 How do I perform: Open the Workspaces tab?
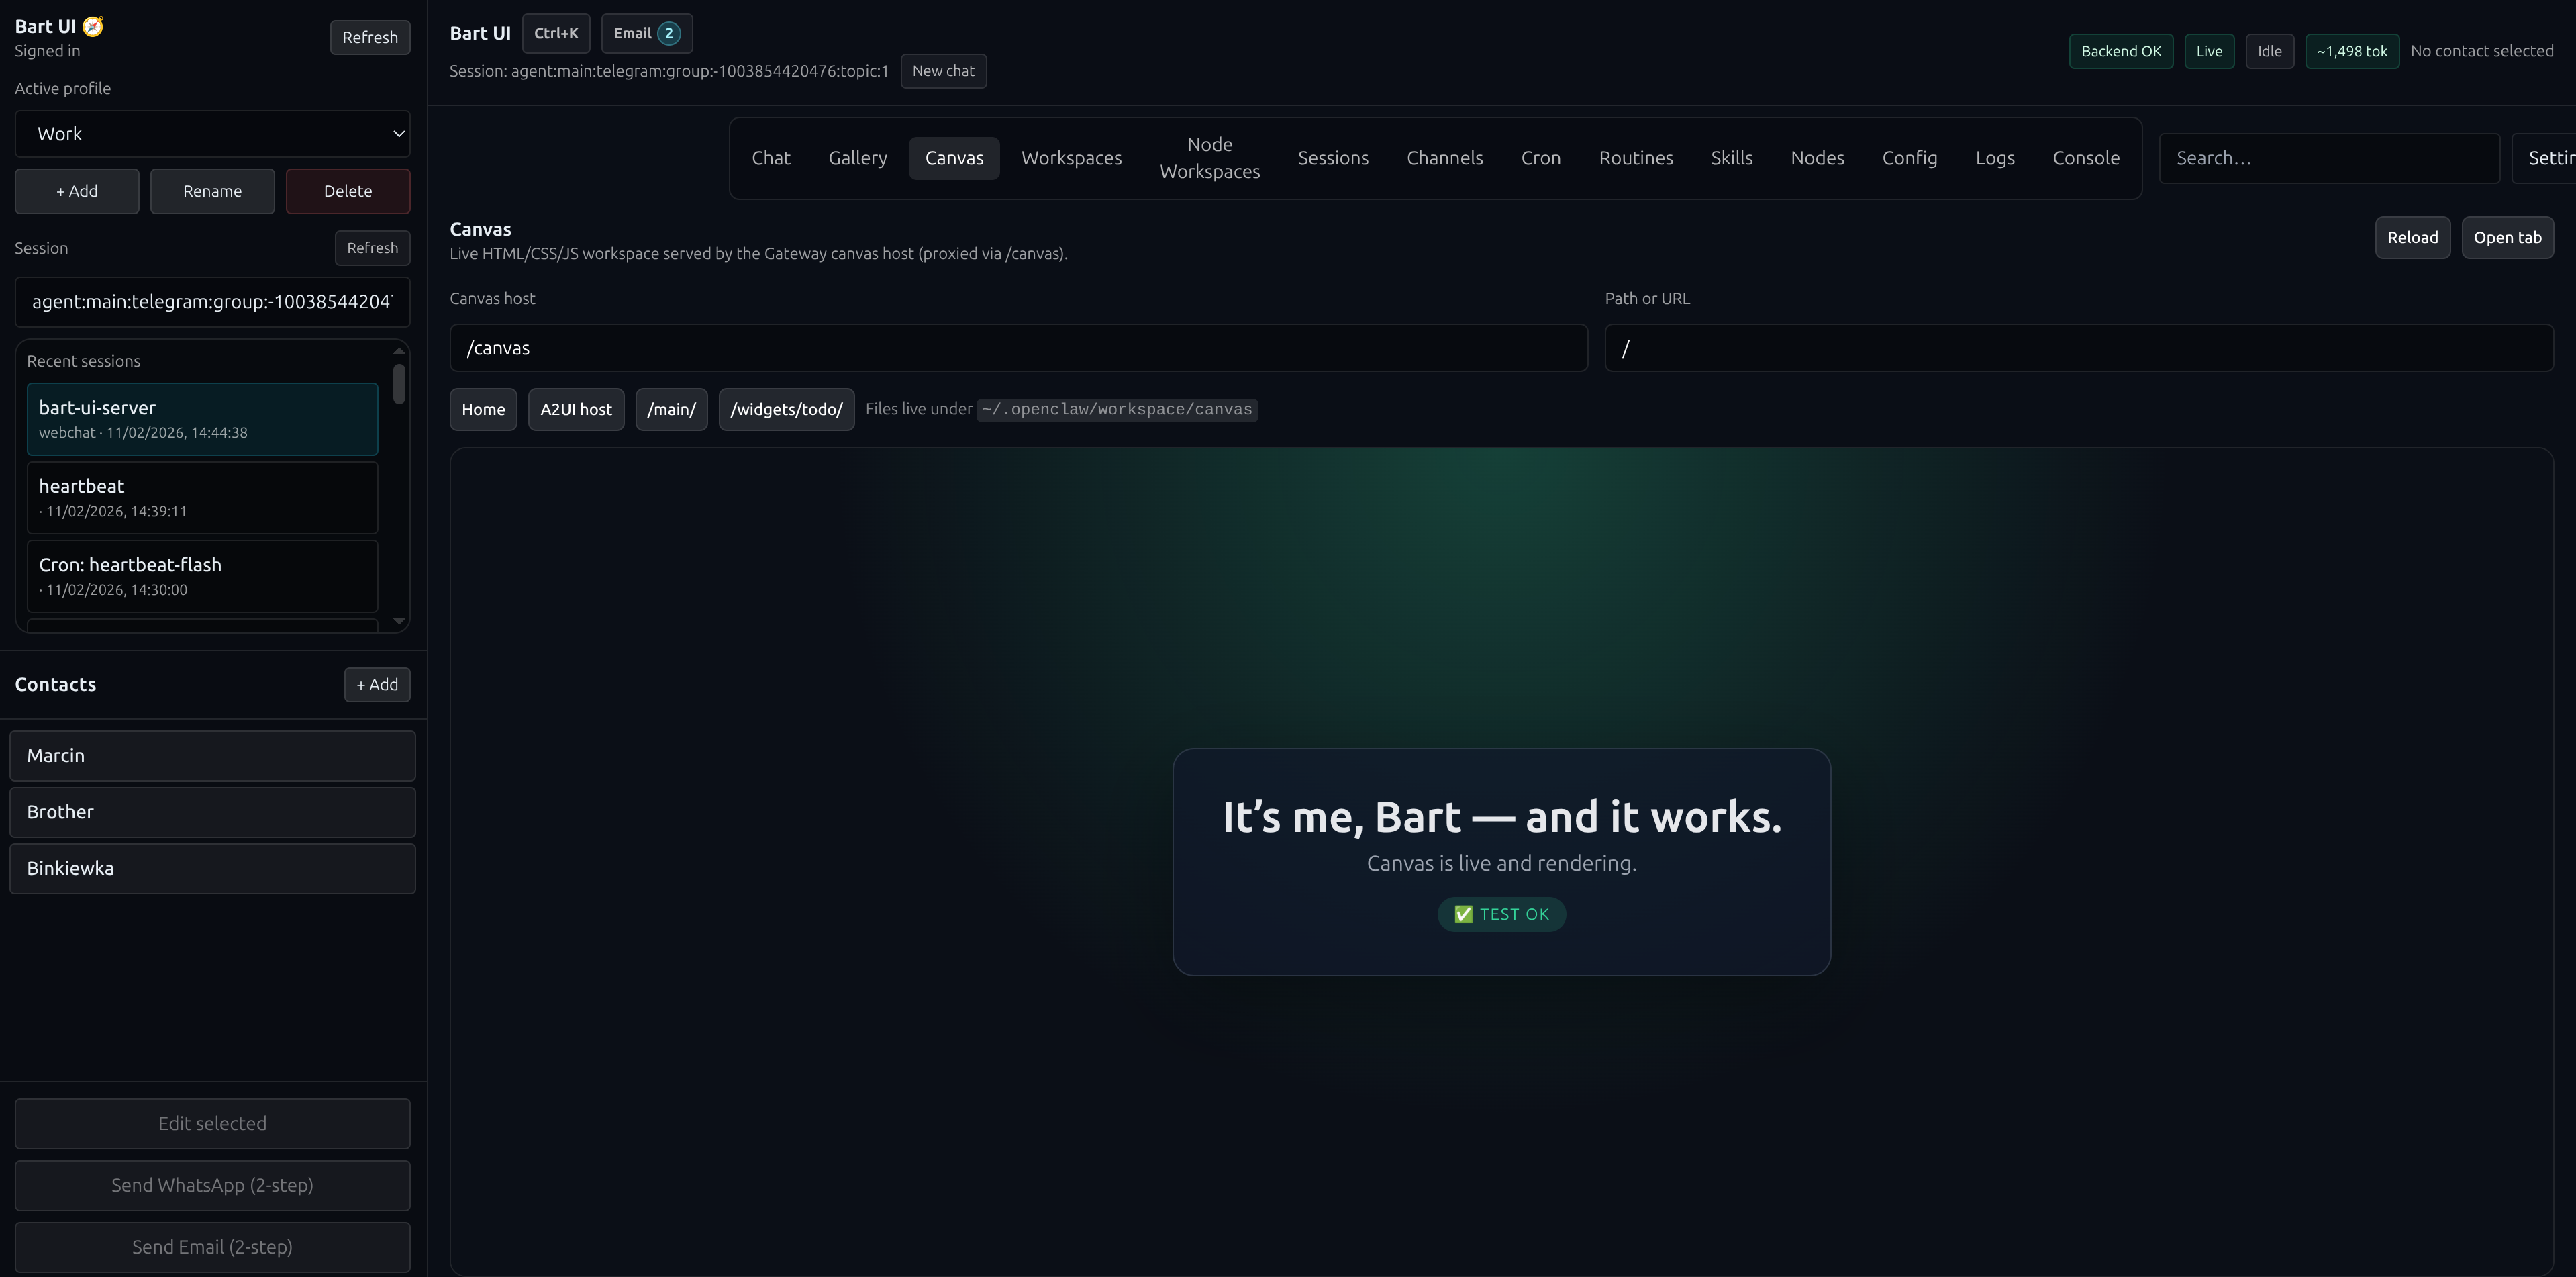coord(1071,158)
